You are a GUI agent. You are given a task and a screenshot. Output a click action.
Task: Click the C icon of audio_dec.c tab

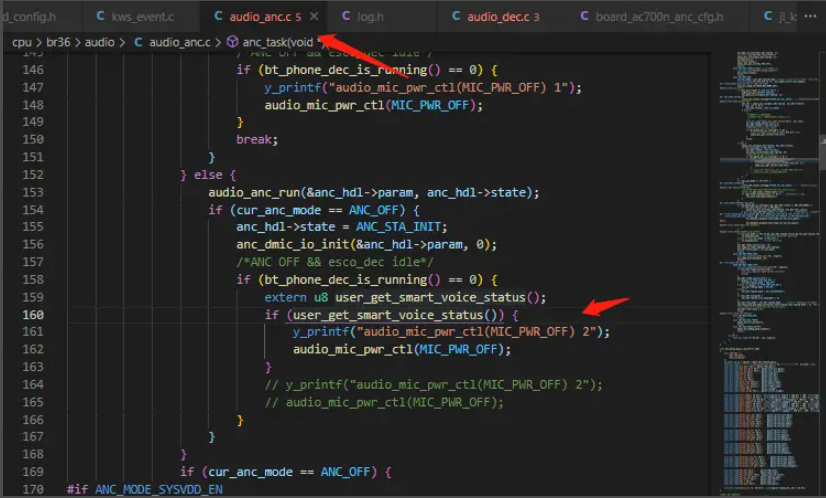[x=456, y=16]
